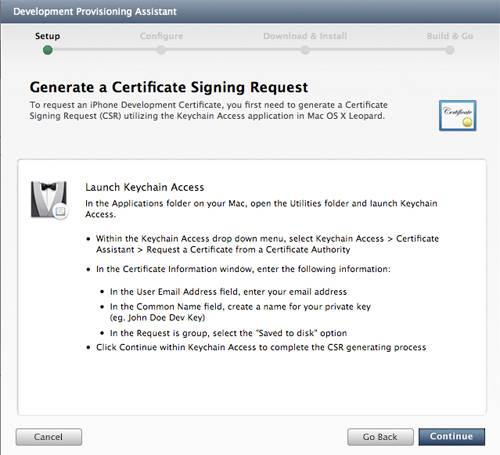Click the Certificate icon beside the description
Screen dimensions: 500x455
coord(458,115)
